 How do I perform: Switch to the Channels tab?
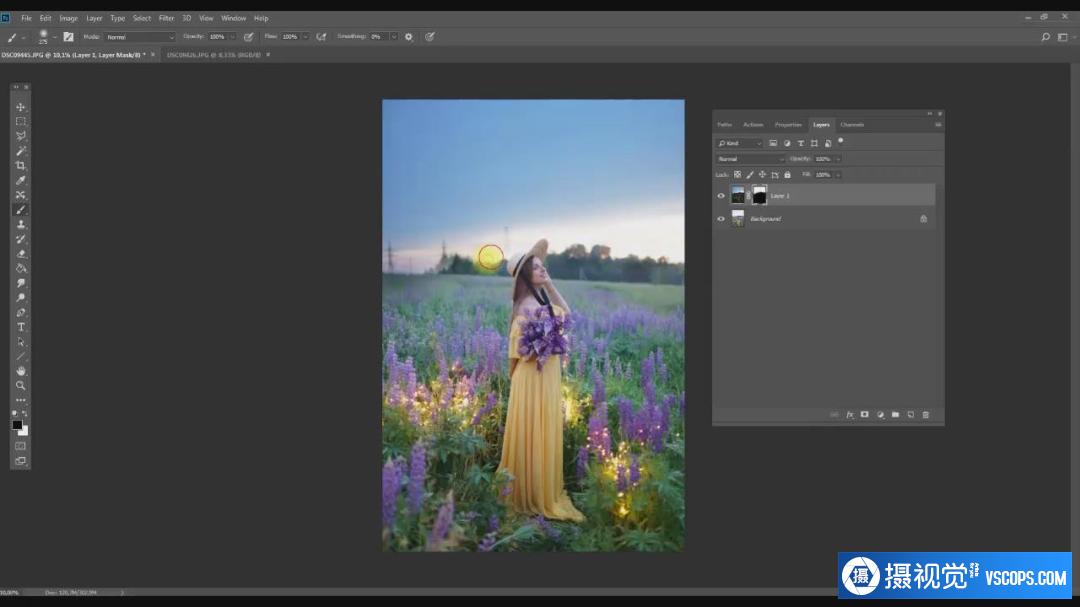tap(852, 125)
